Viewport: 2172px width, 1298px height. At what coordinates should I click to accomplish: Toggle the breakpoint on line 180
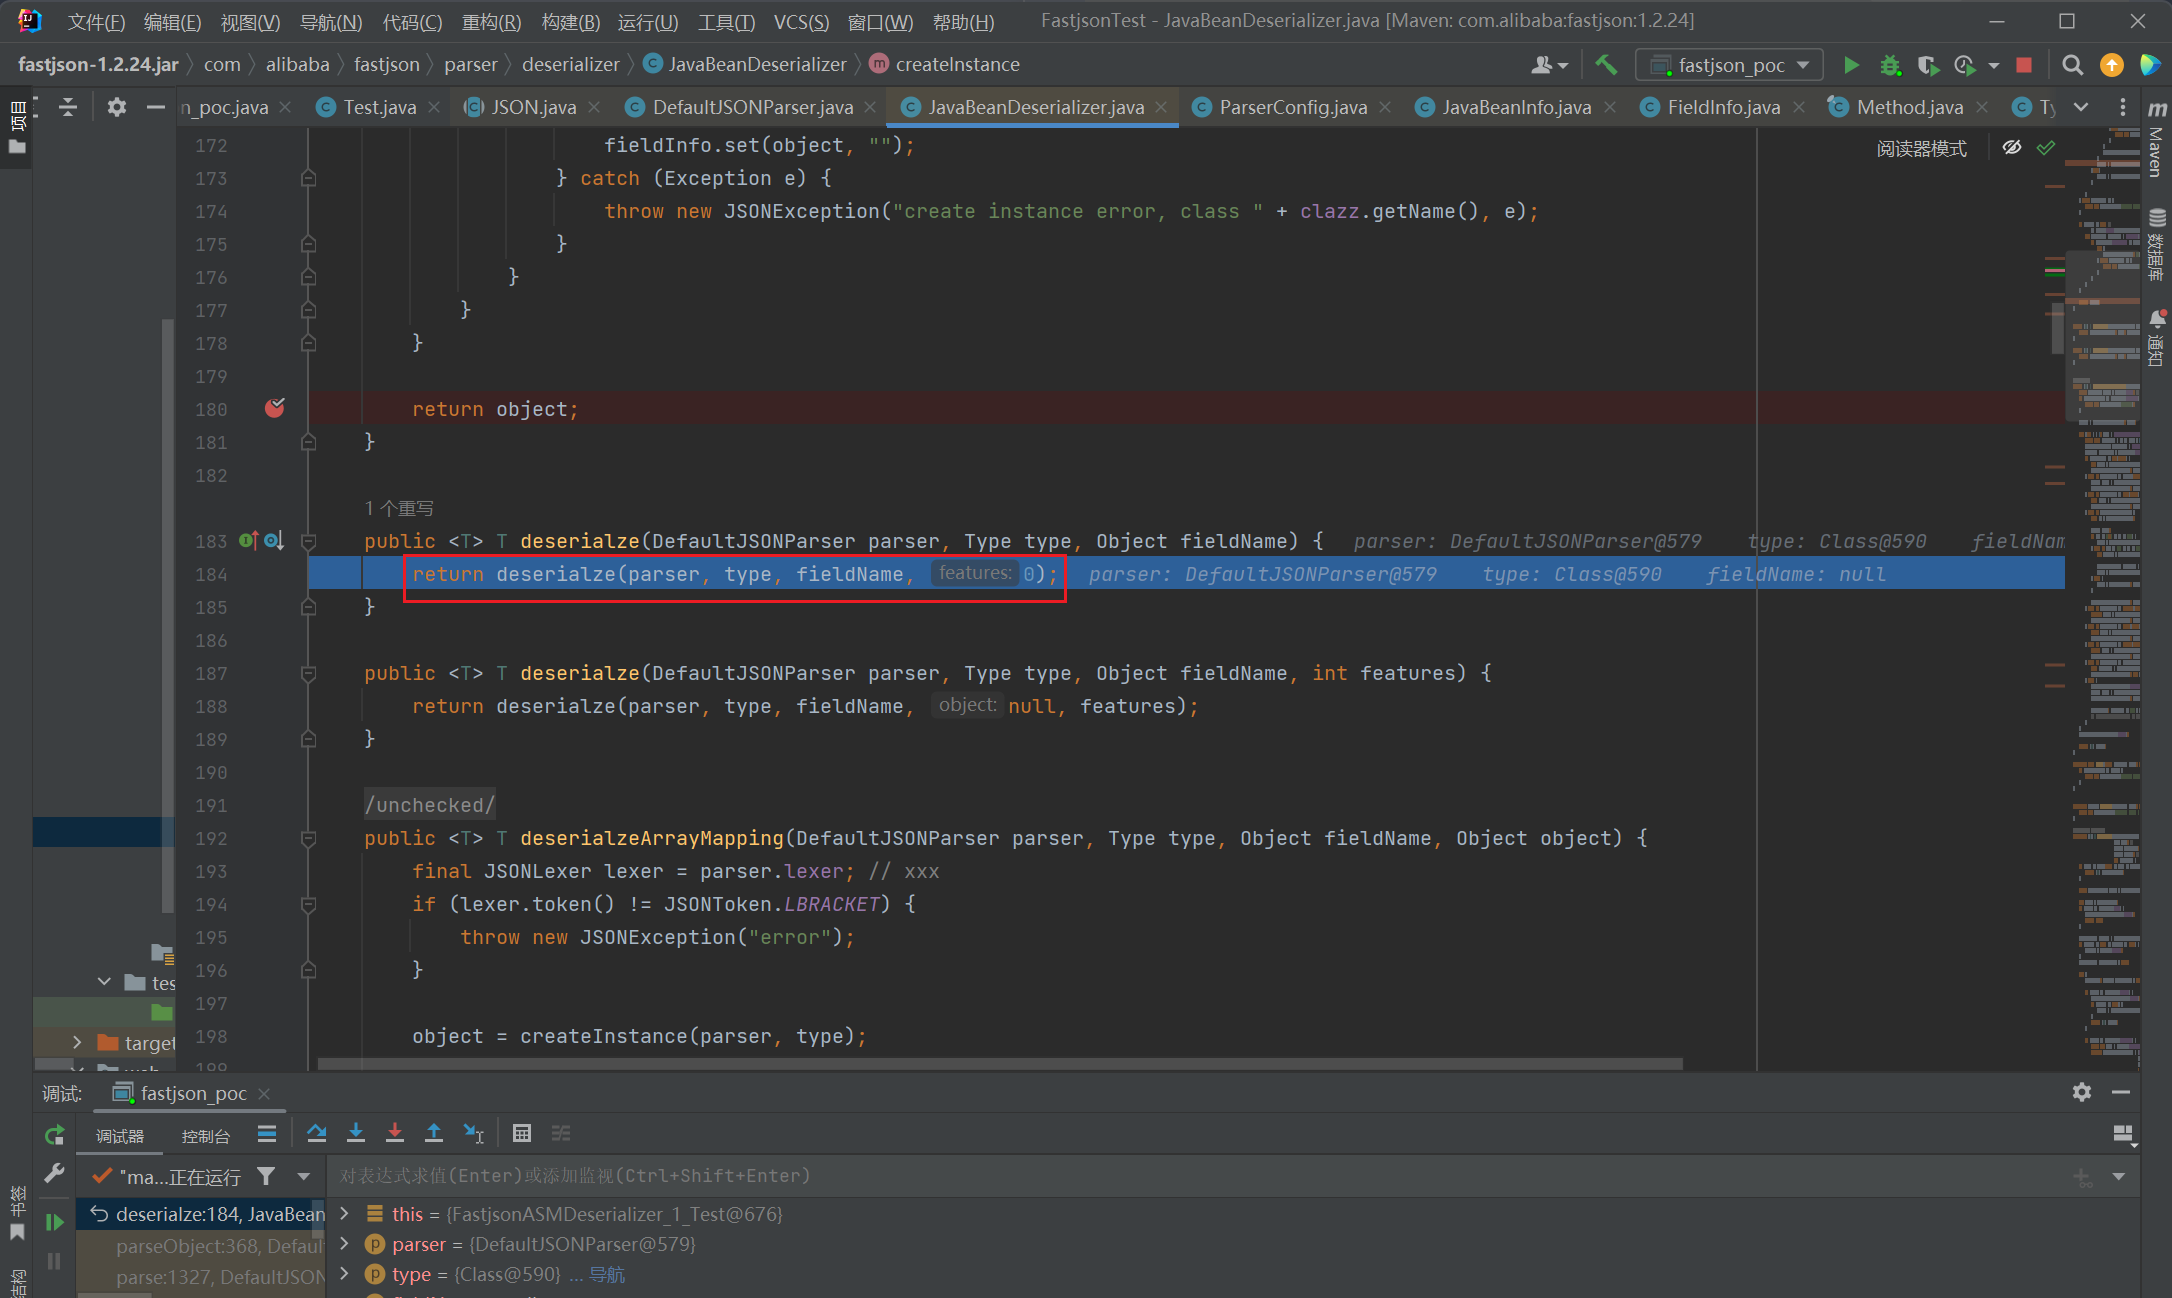tap(274, 408)
